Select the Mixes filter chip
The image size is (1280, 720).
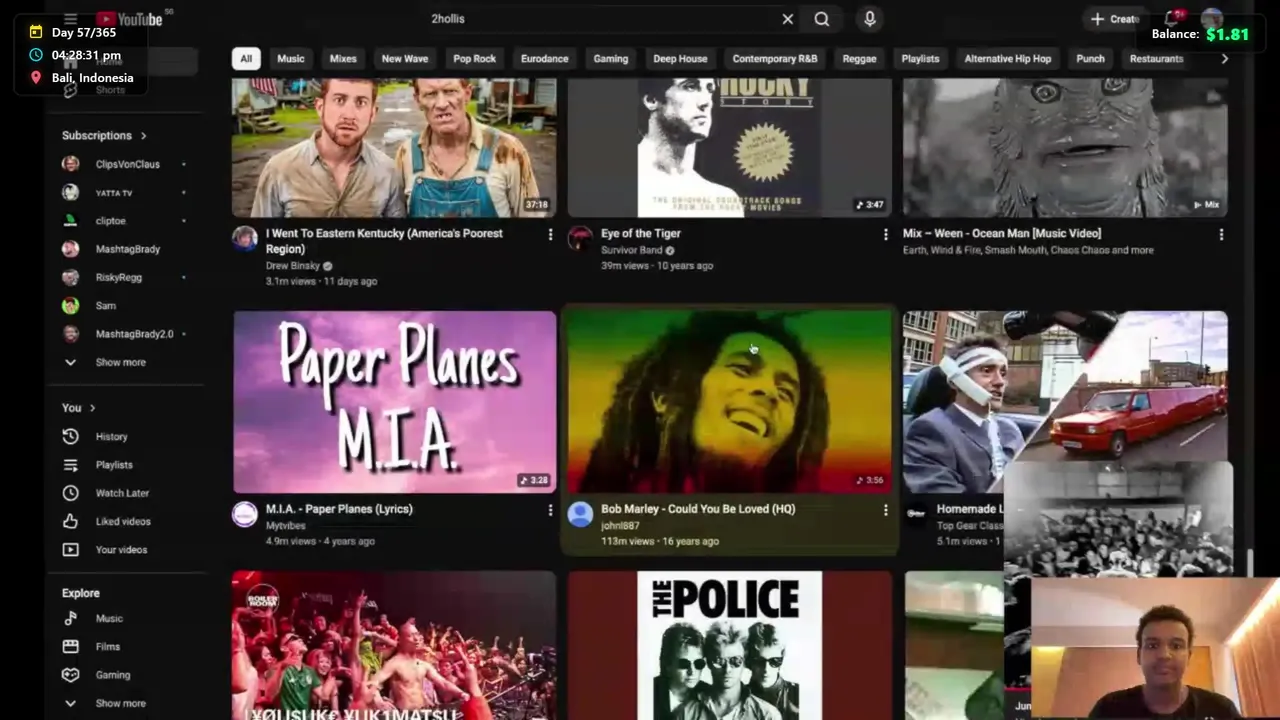(343, 59)
